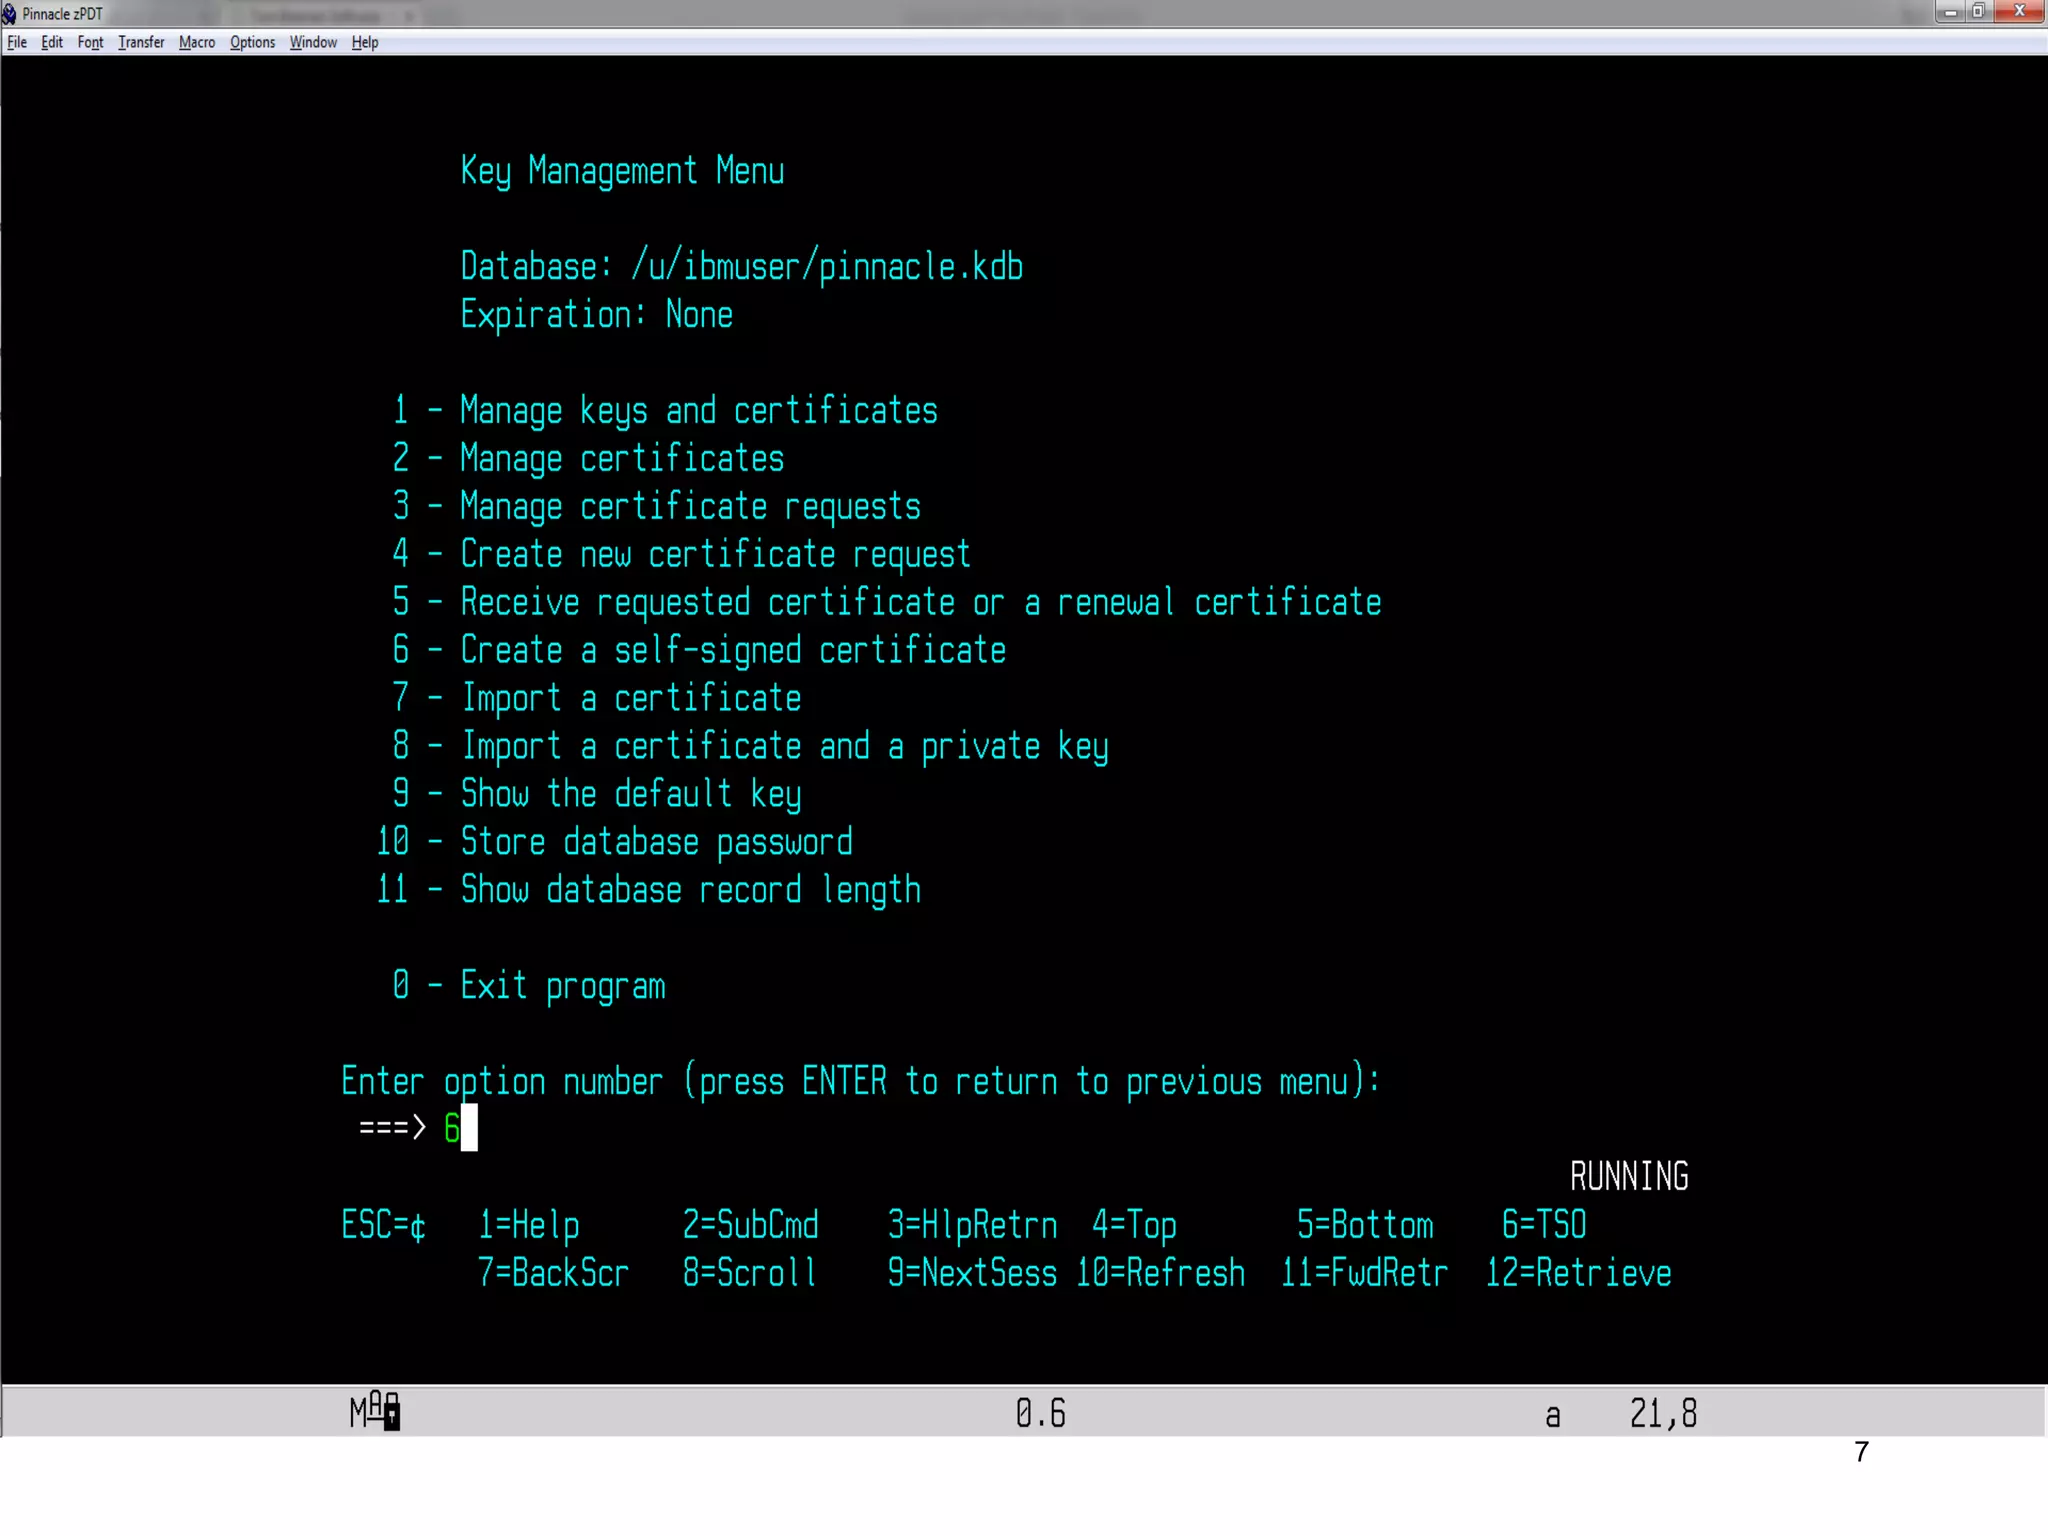Open the Help menu
This screenshot has width=2048, height=1536.
pyautogui.click(x=365, y=42)
